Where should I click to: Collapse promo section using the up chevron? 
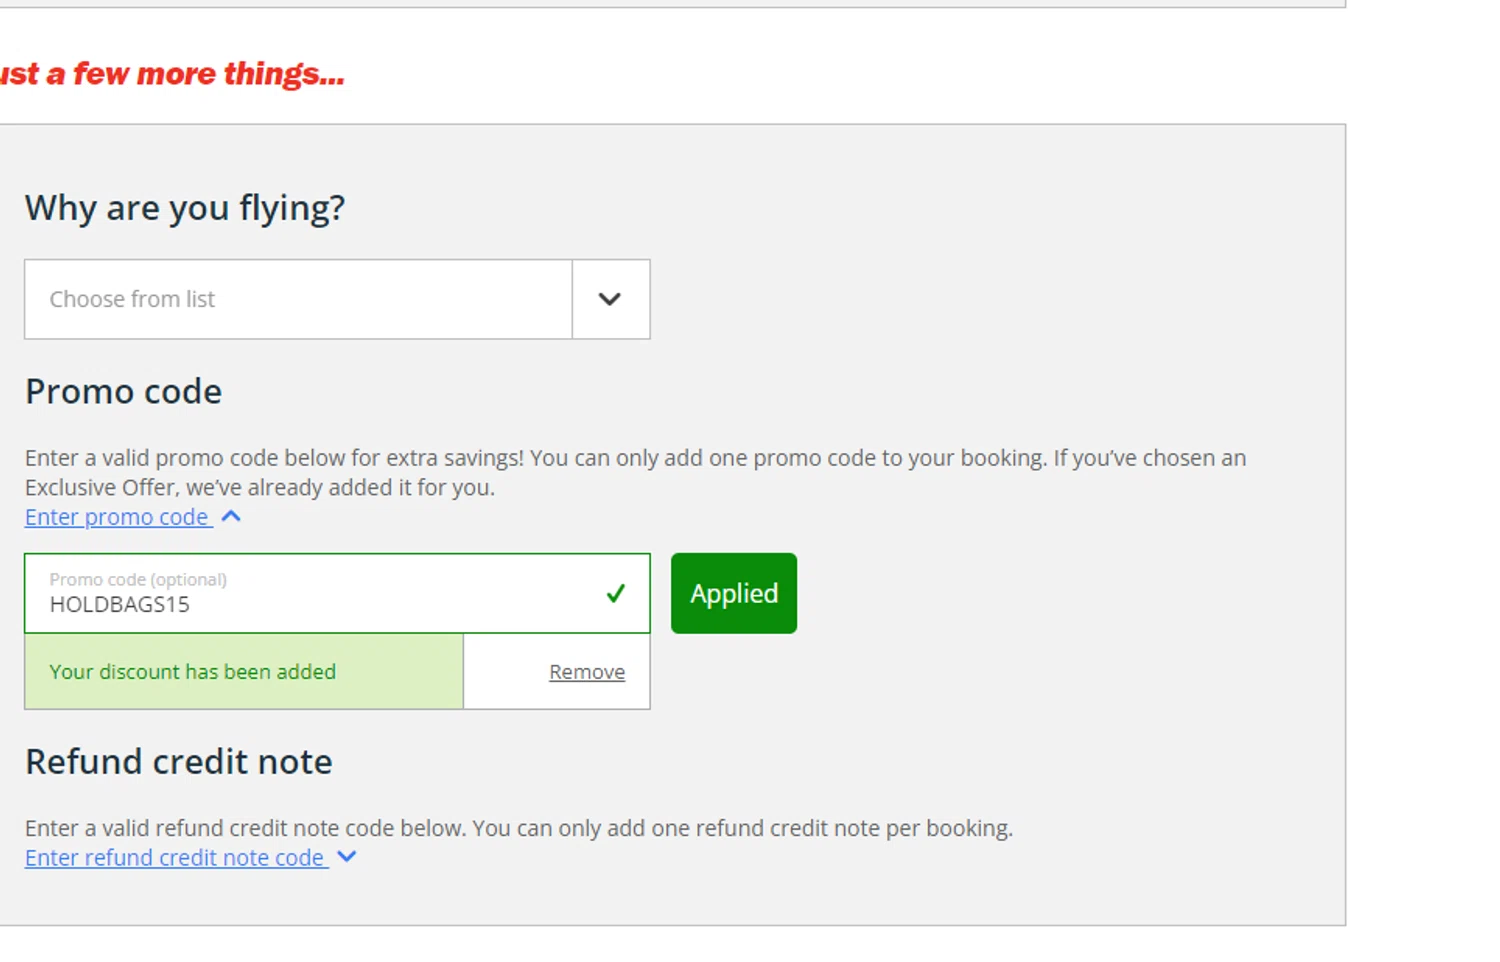(231, 516)
